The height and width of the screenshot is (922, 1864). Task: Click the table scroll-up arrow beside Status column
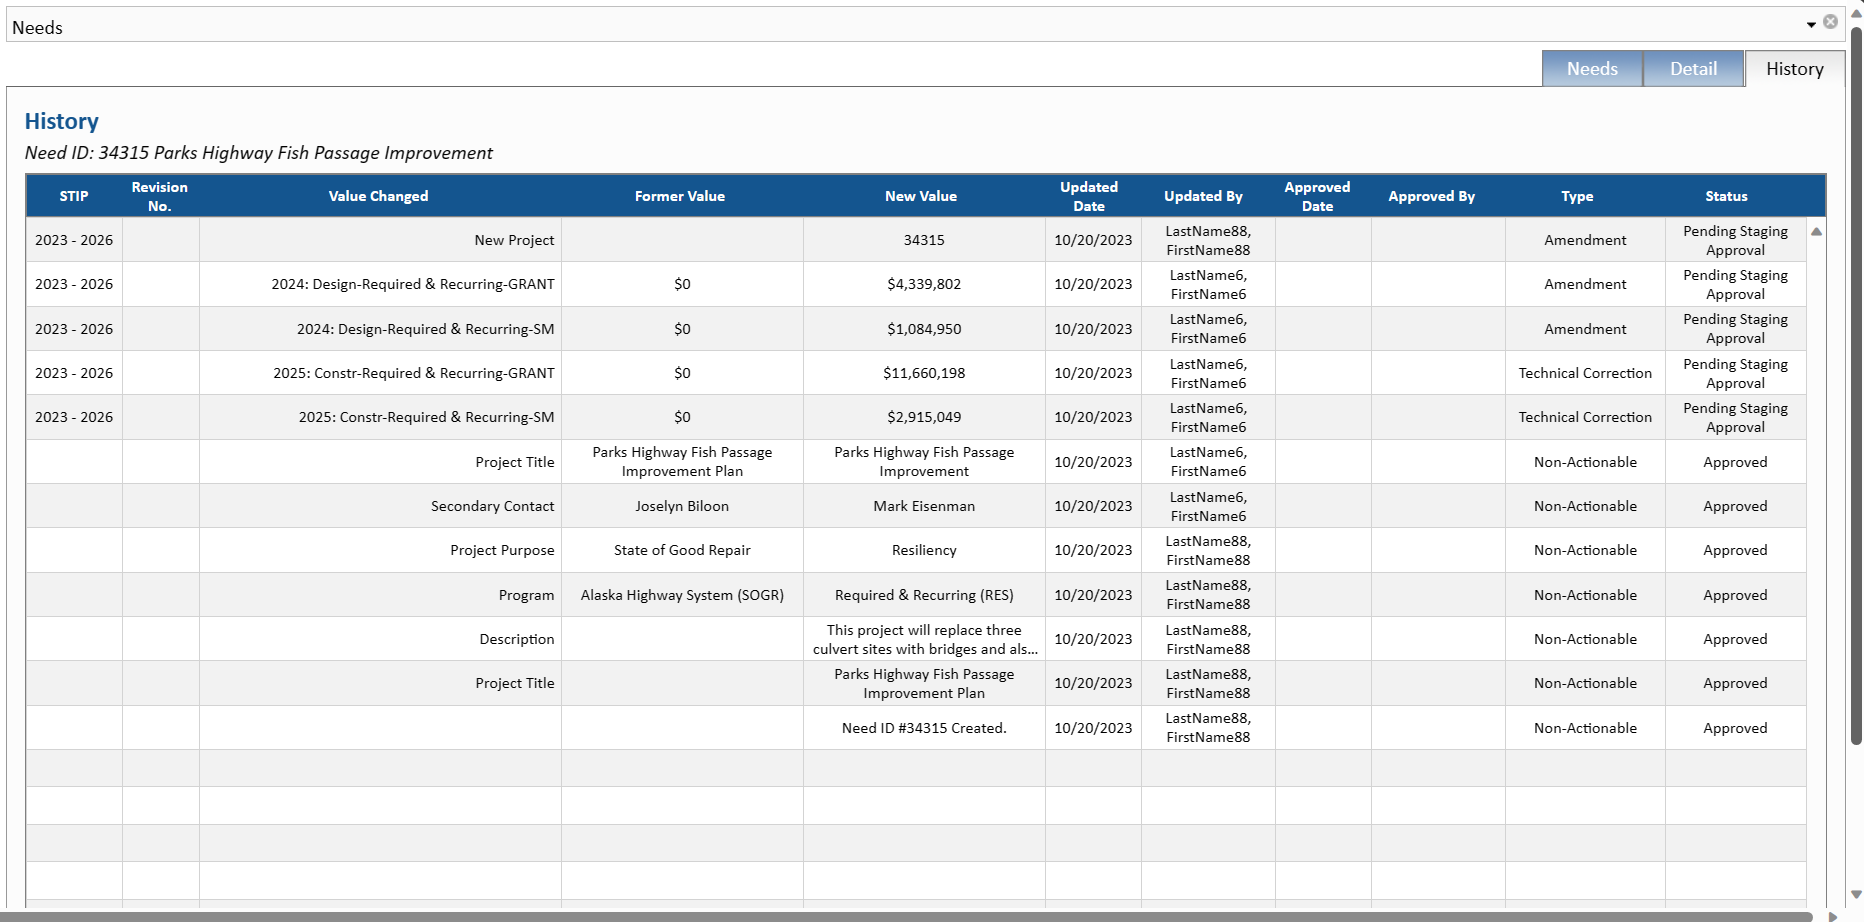1816,231
